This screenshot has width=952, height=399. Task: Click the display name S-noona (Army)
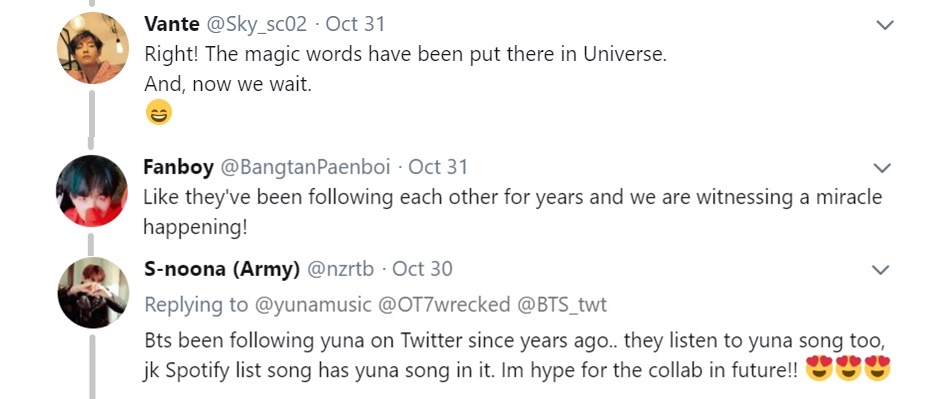pyautogui.click(x=222, y=269)
